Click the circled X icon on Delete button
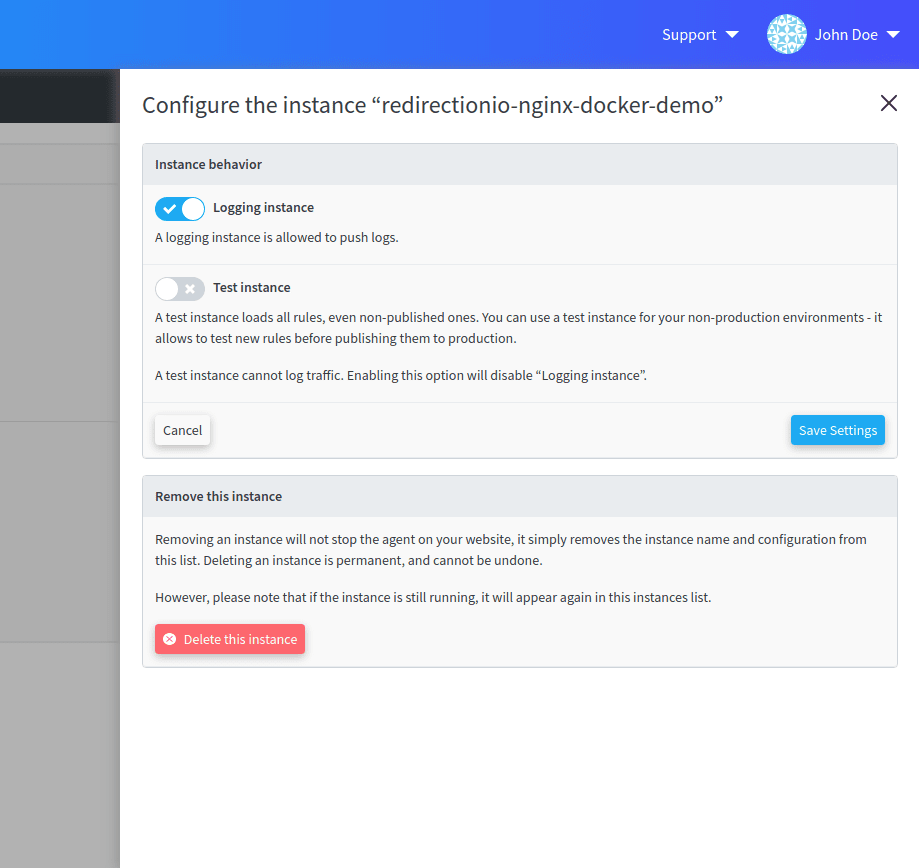Screen dimensions: 919x868 (170, 639)
